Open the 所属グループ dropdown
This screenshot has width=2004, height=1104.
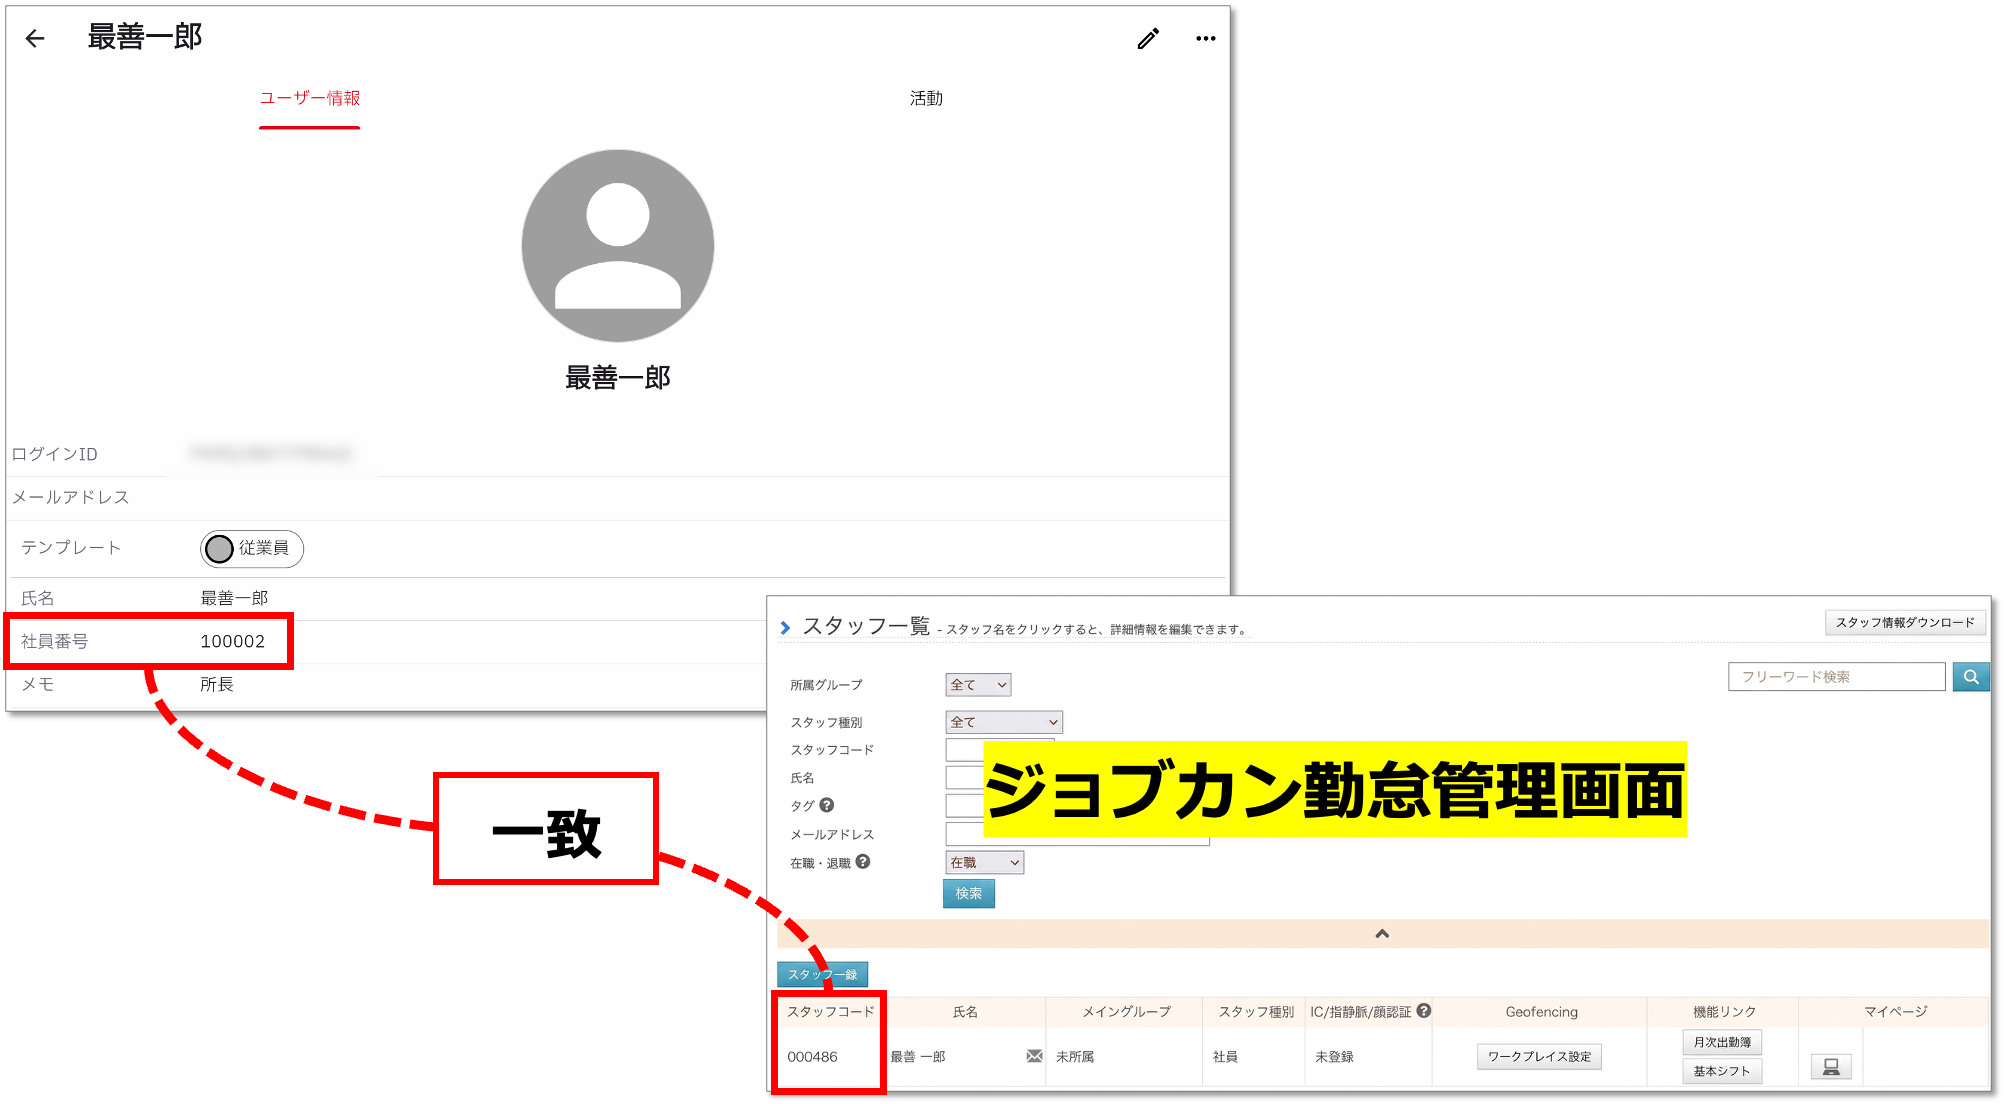[x=978, y=685]
